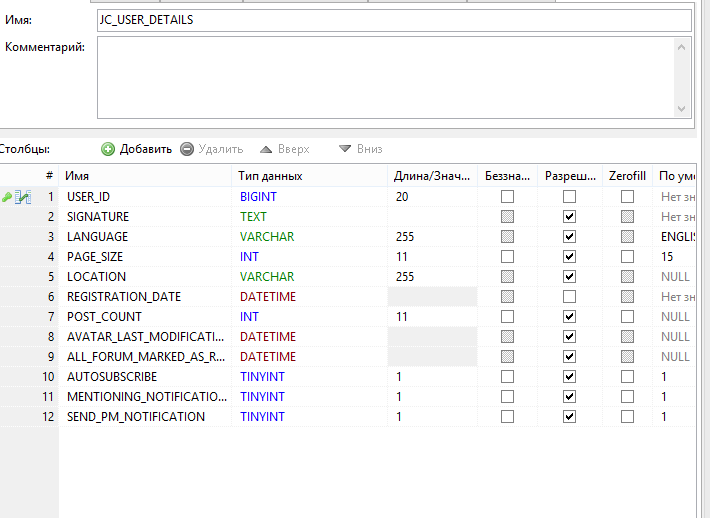Screen dimensions: 710x518
Task: Click the green Add column plus icon
Action: (x=108, y=149)
